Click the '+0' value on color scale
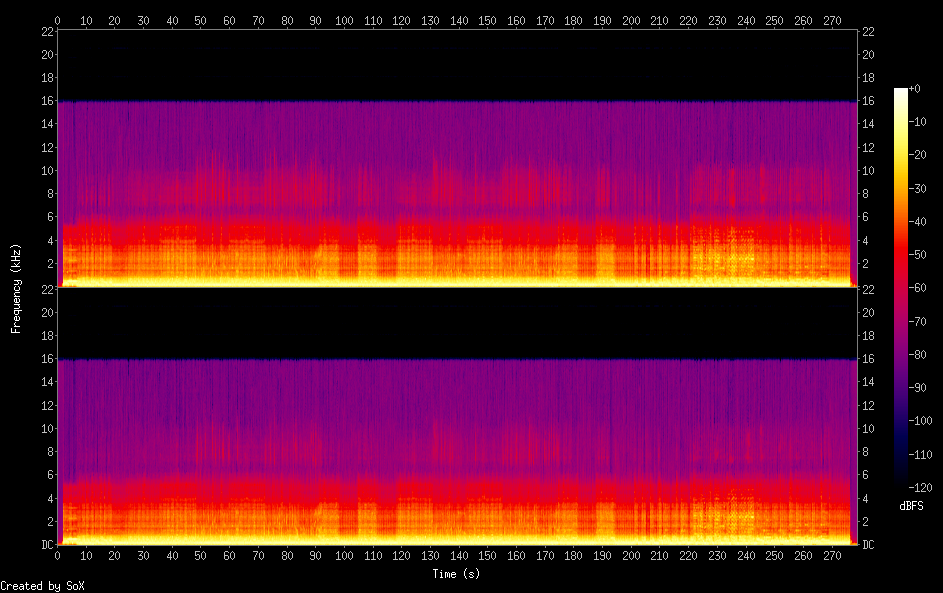Viewport: 943px width, 593px height. [x=914, y=88]
